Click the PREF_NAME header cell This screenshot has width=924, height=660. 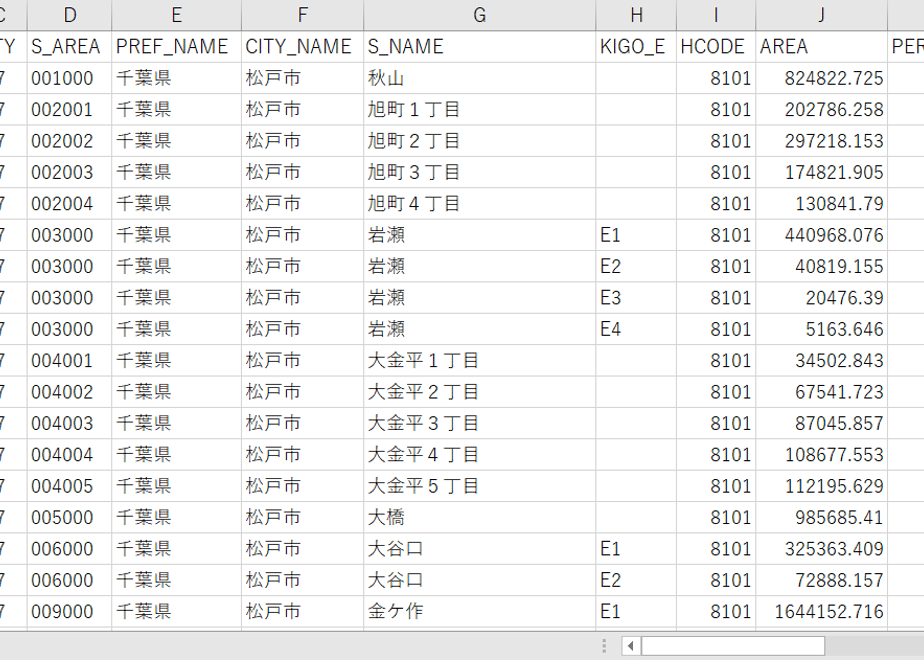point(176,47)
